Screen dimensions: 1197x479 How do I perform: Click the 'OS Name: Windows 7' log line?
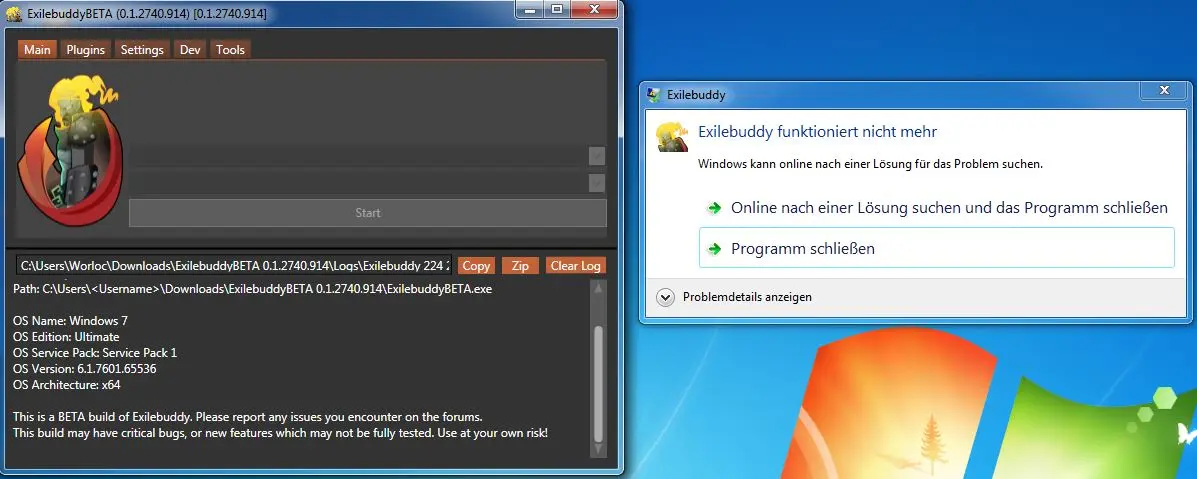70,321
